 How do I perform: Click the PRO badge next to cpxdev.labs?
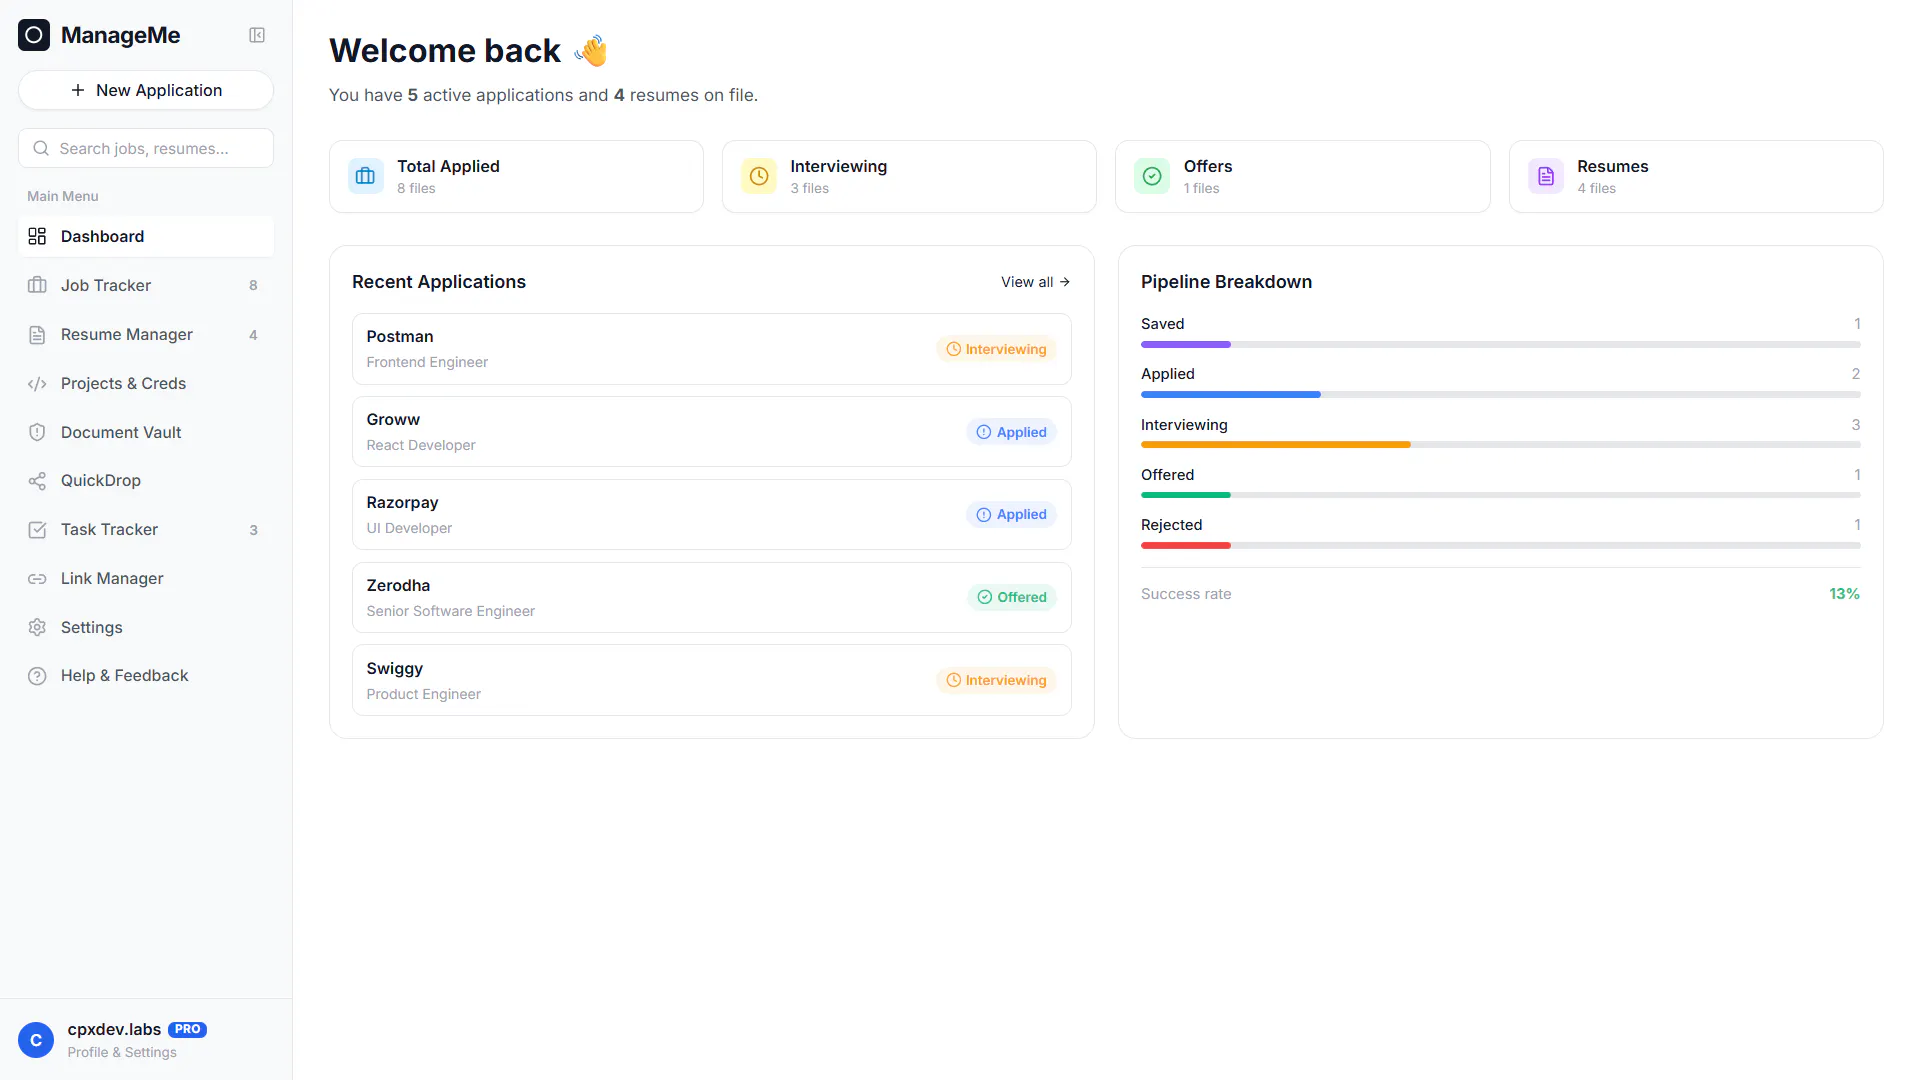pyautogui.click(x=187, y=1029)
